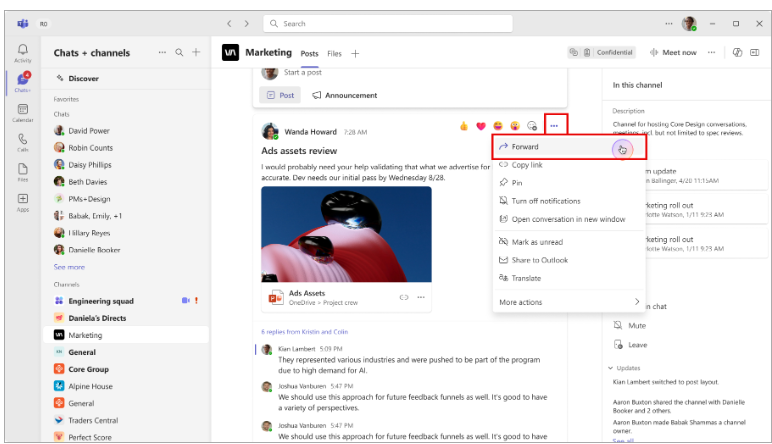Click the Teams logo icon
772x444 pixels.
pos(23,24)
